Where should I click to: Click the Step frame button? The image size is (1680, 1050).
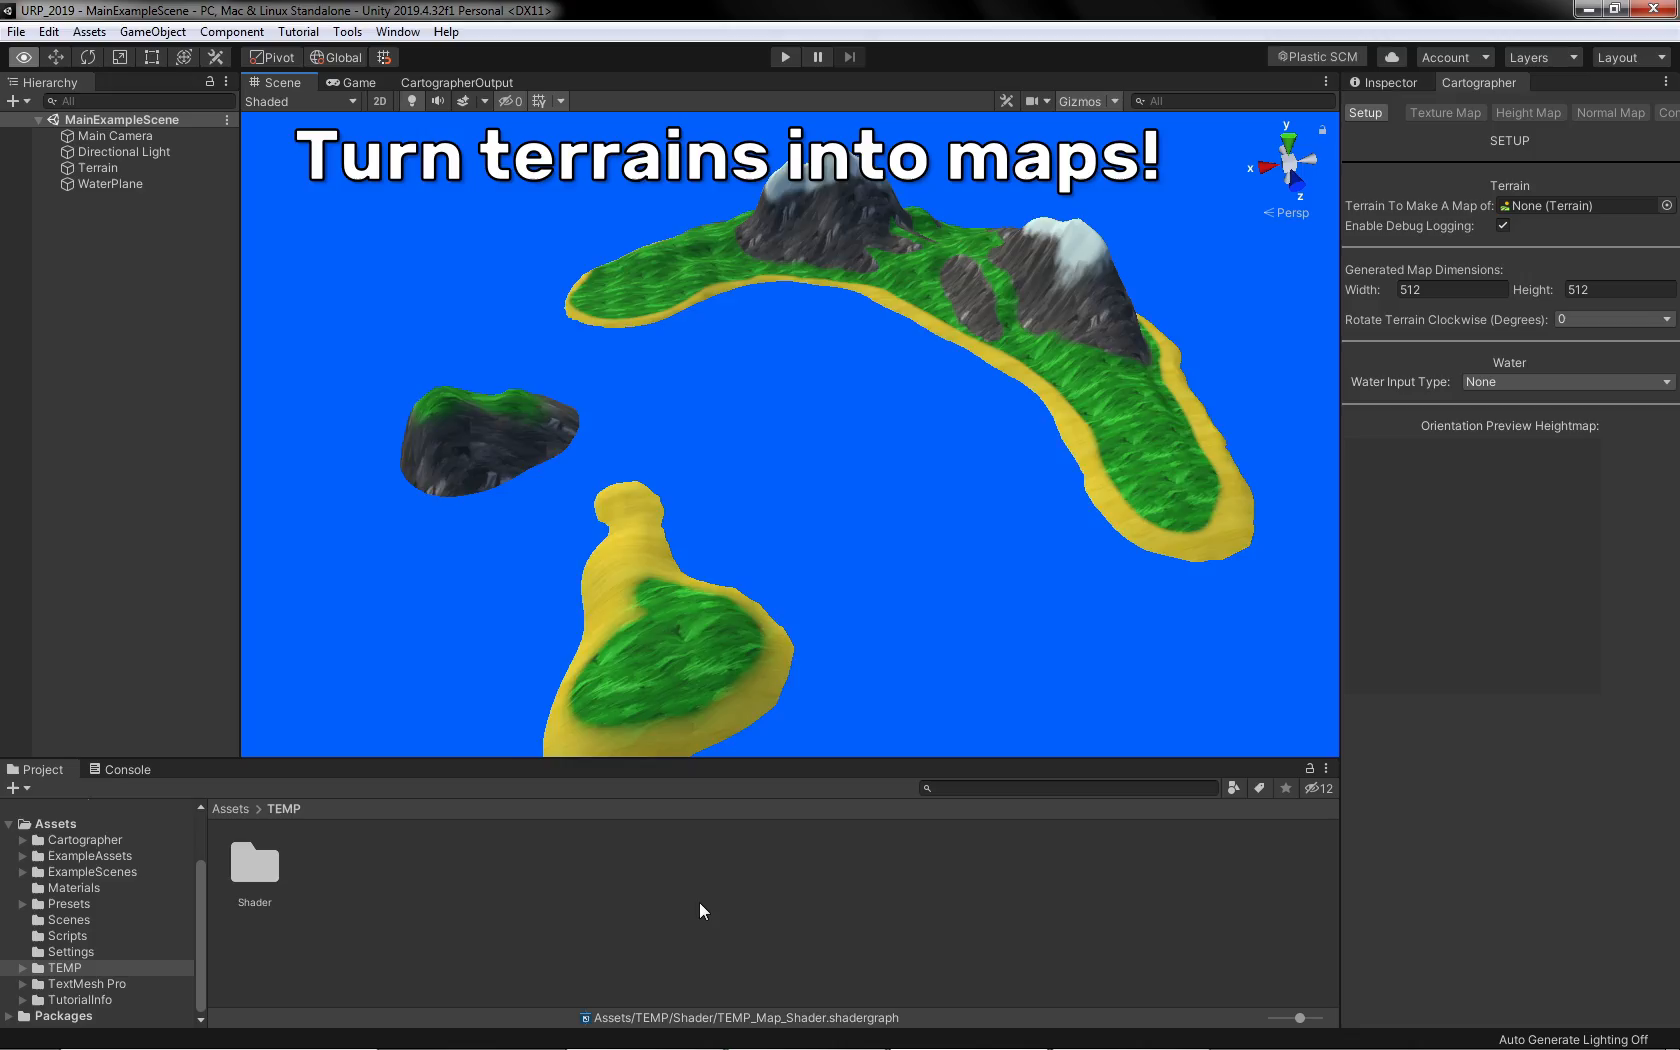(850, 57)
